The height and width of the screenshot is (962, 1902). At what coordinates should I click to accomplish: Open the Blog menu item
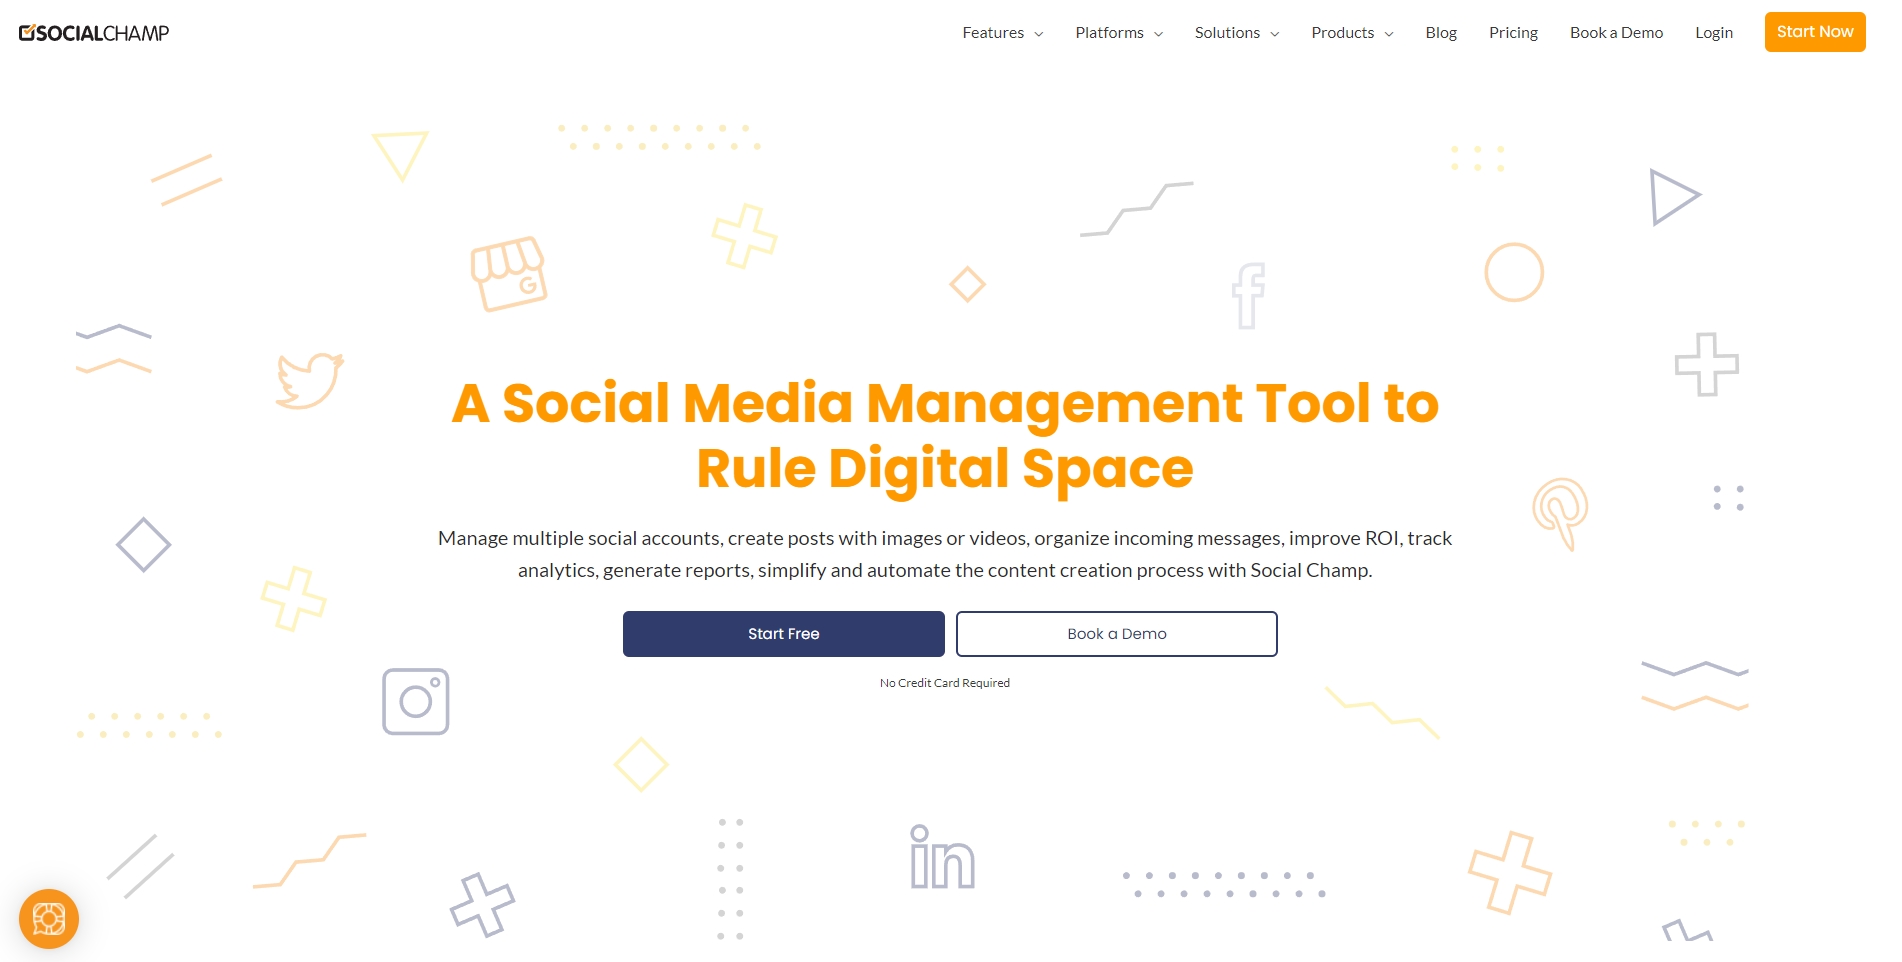(1441, 33)
